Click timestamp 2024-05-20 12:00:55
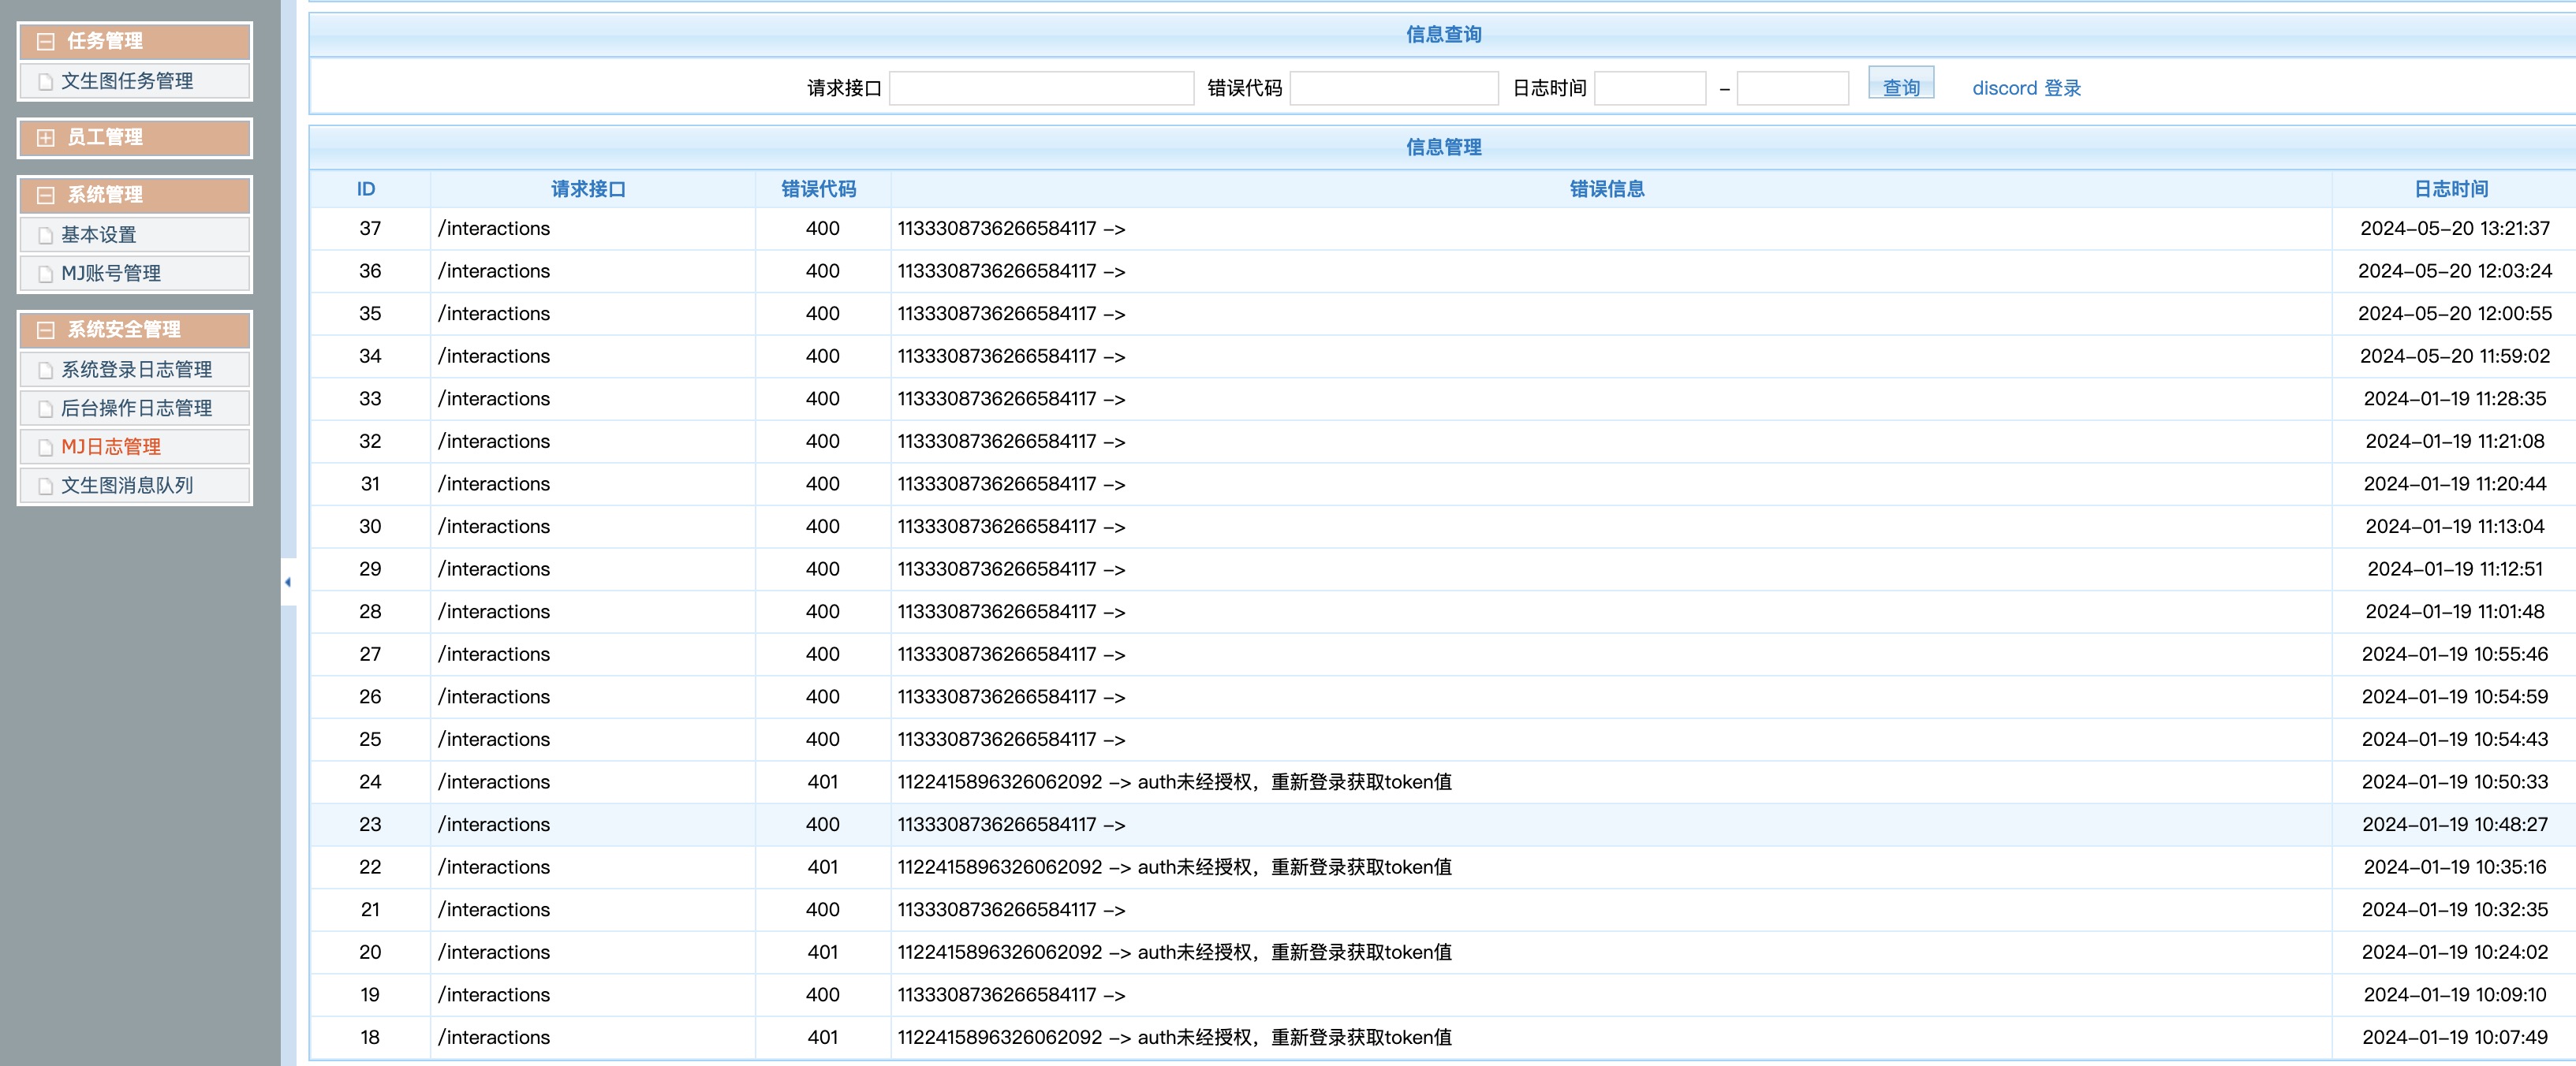Image resolution: width=2576 pixels, height=1066 pixels. click(2455, 314)
